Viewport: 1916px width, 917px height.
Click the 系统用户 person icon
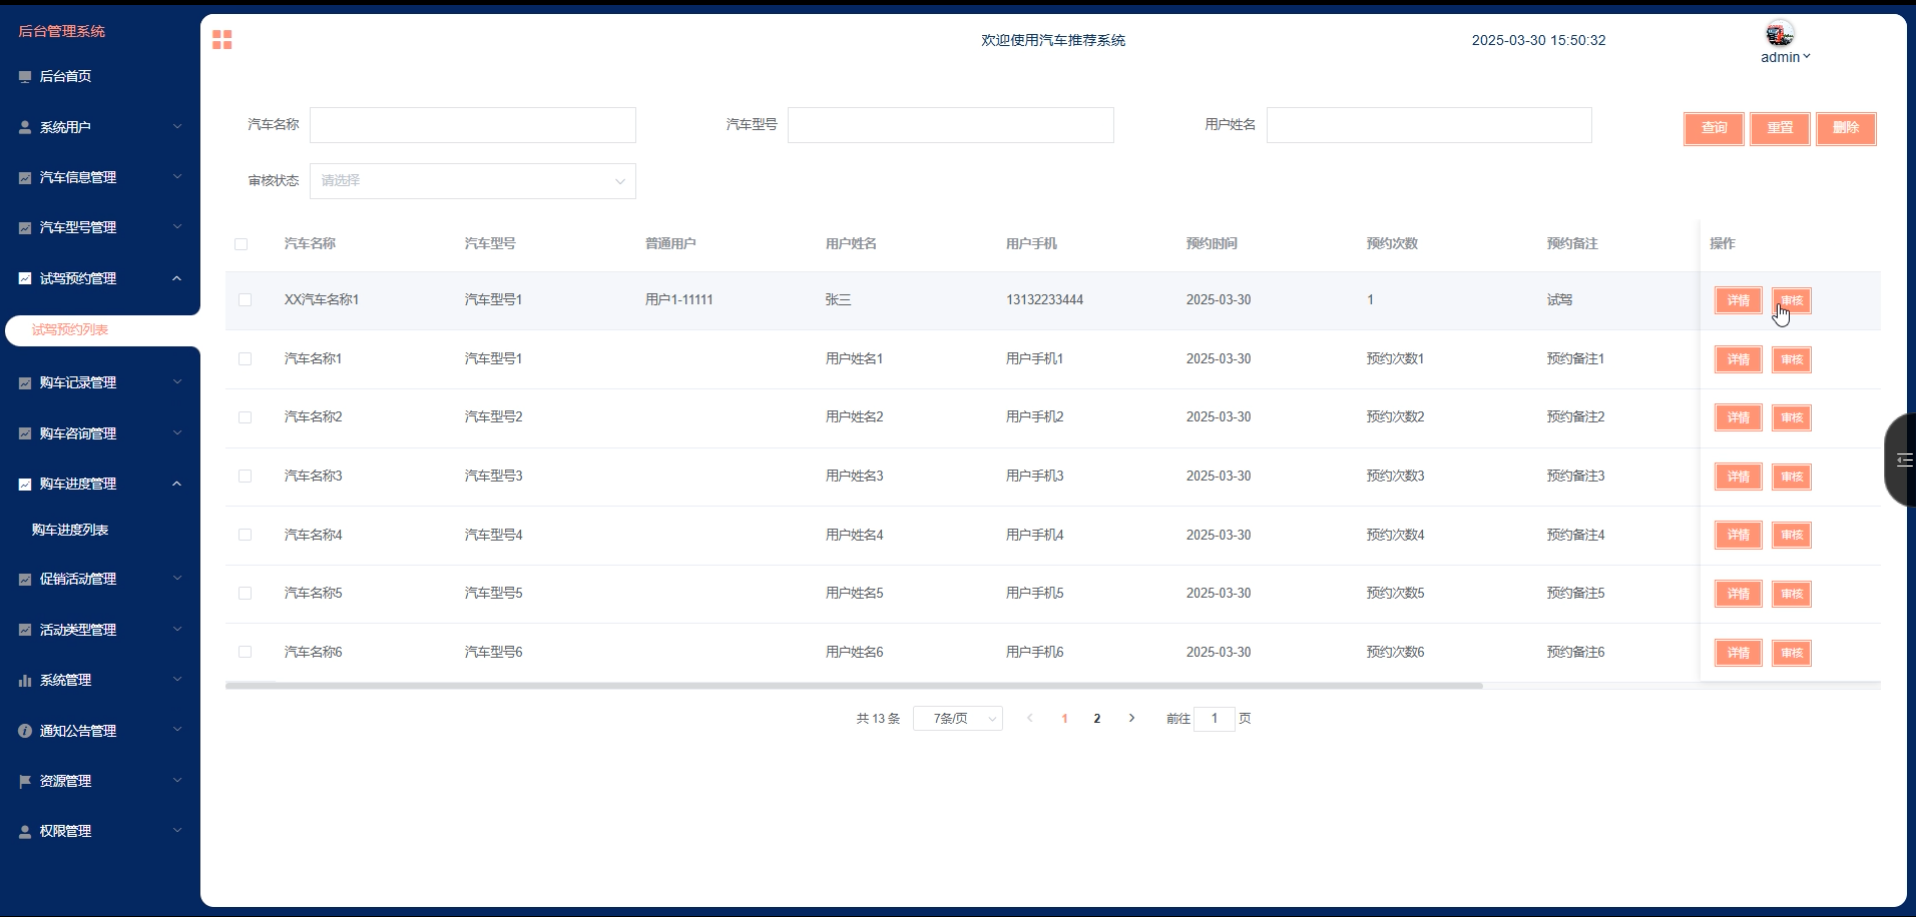click(25, 127)
